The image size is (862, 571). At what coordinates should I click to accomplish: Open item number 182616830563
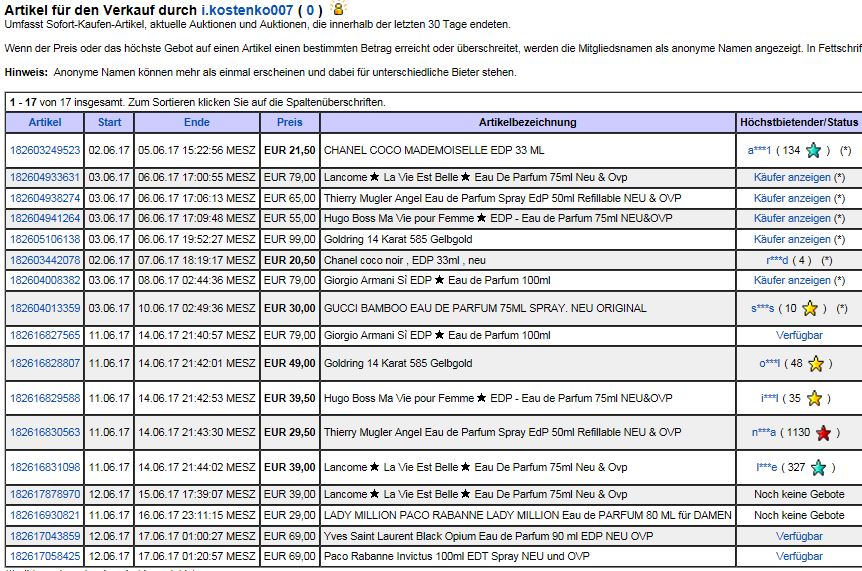[45, 432]
